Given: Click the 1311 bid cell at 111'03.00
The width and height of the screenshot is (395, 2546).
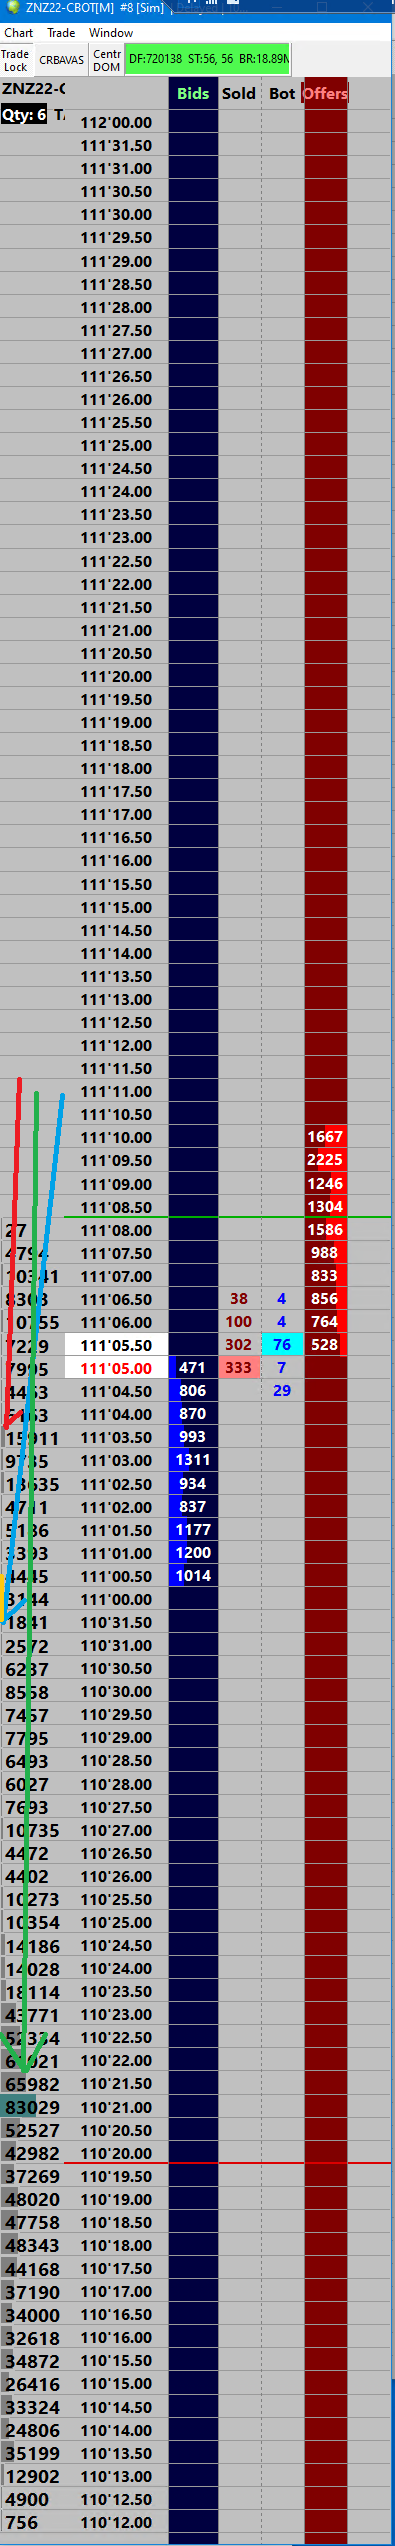Looking at the screenshot, I should 193,1459.
